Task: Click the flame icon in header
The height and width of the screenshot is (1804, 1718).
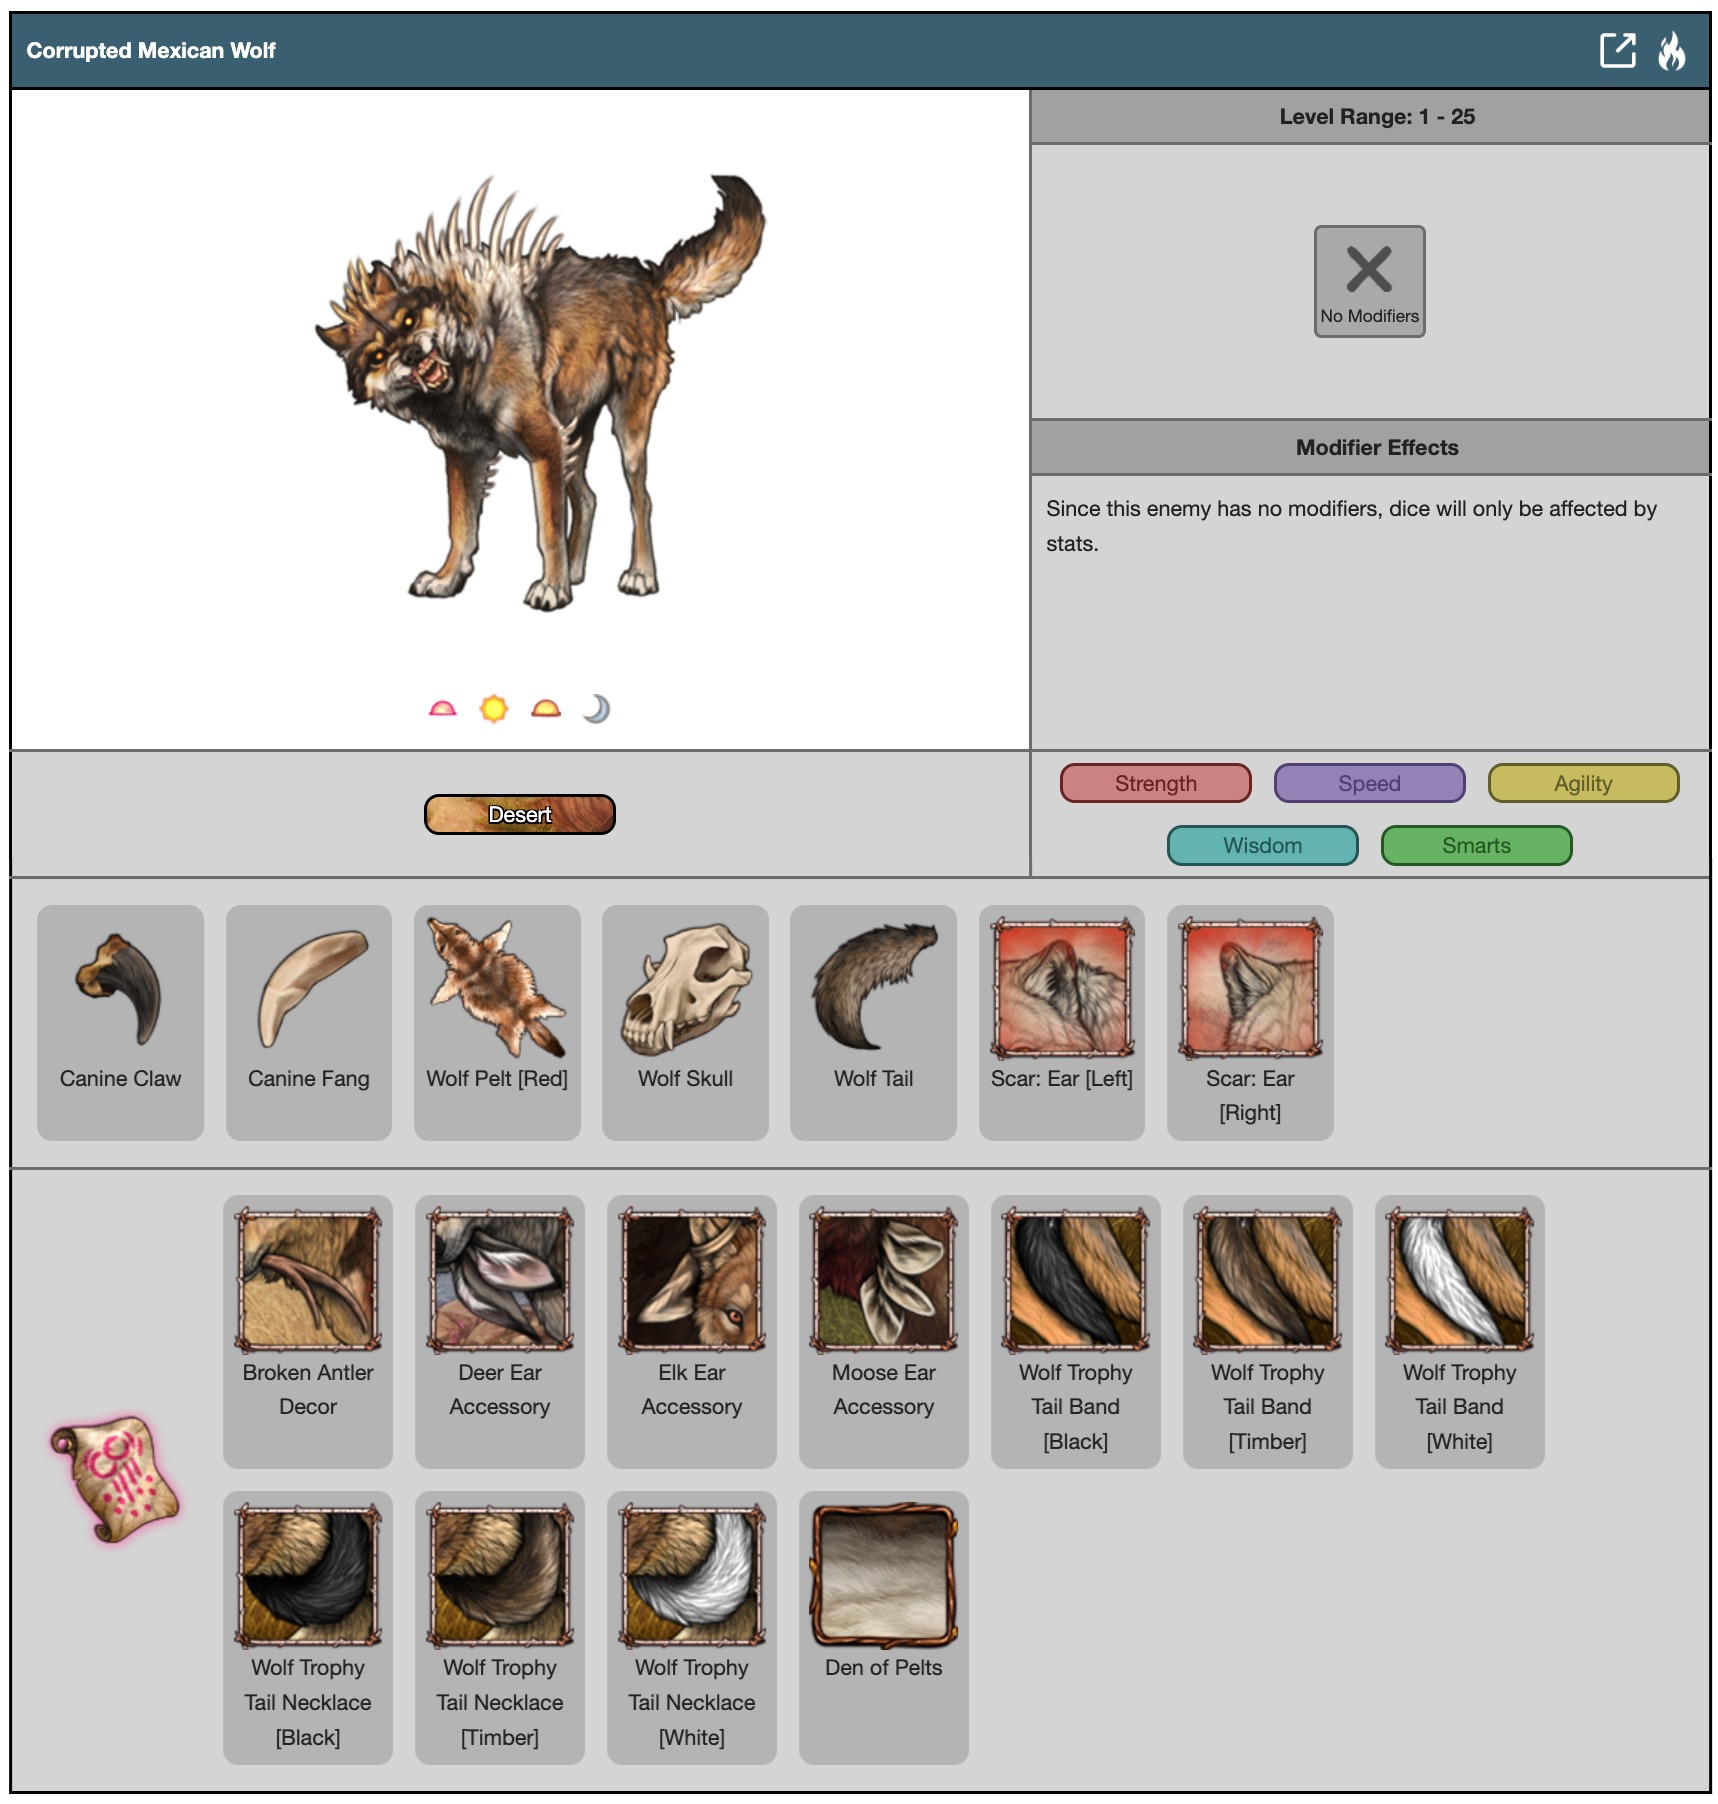Action: point(1672,50)
